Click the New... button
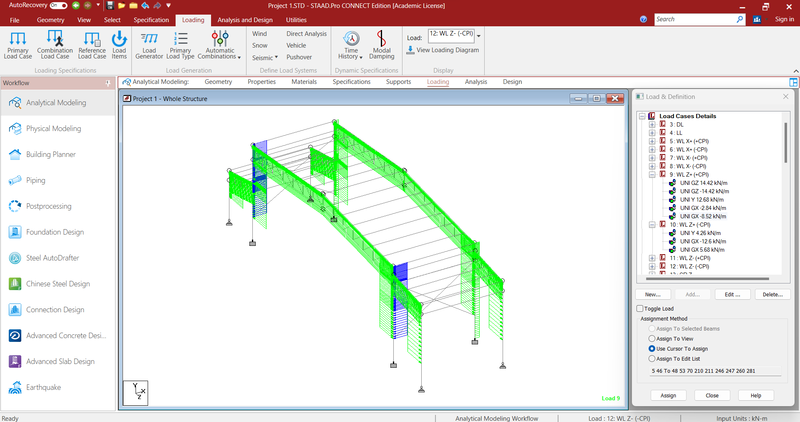800x422 pixels. [653, 294]
